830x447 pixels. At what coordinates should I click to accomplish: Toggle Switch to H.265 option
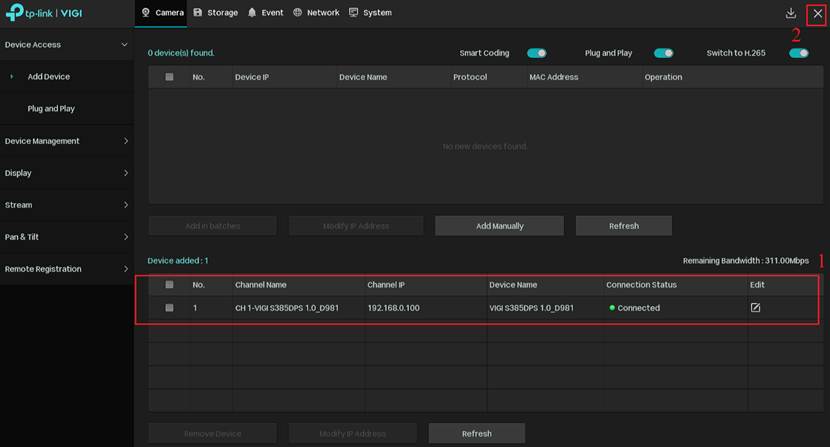coord(798,53)
